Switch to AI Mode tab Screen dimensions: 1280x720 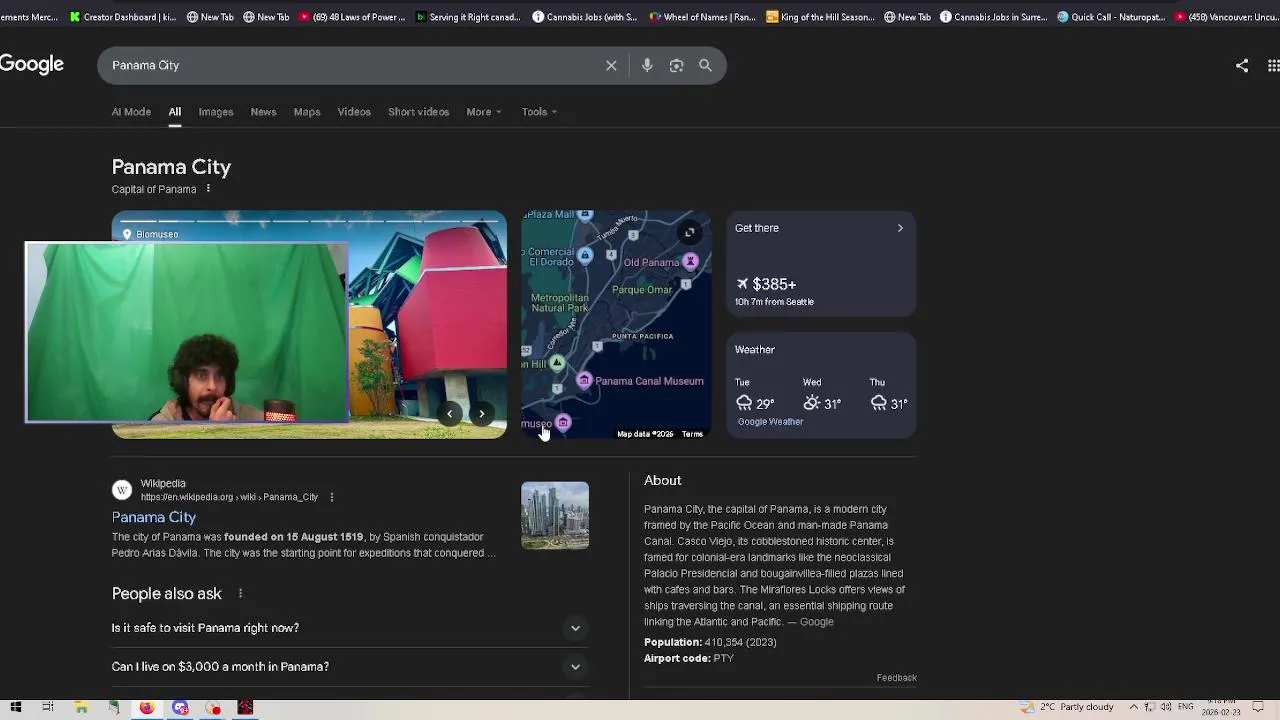pyautogui.click(x=131, y=112)
